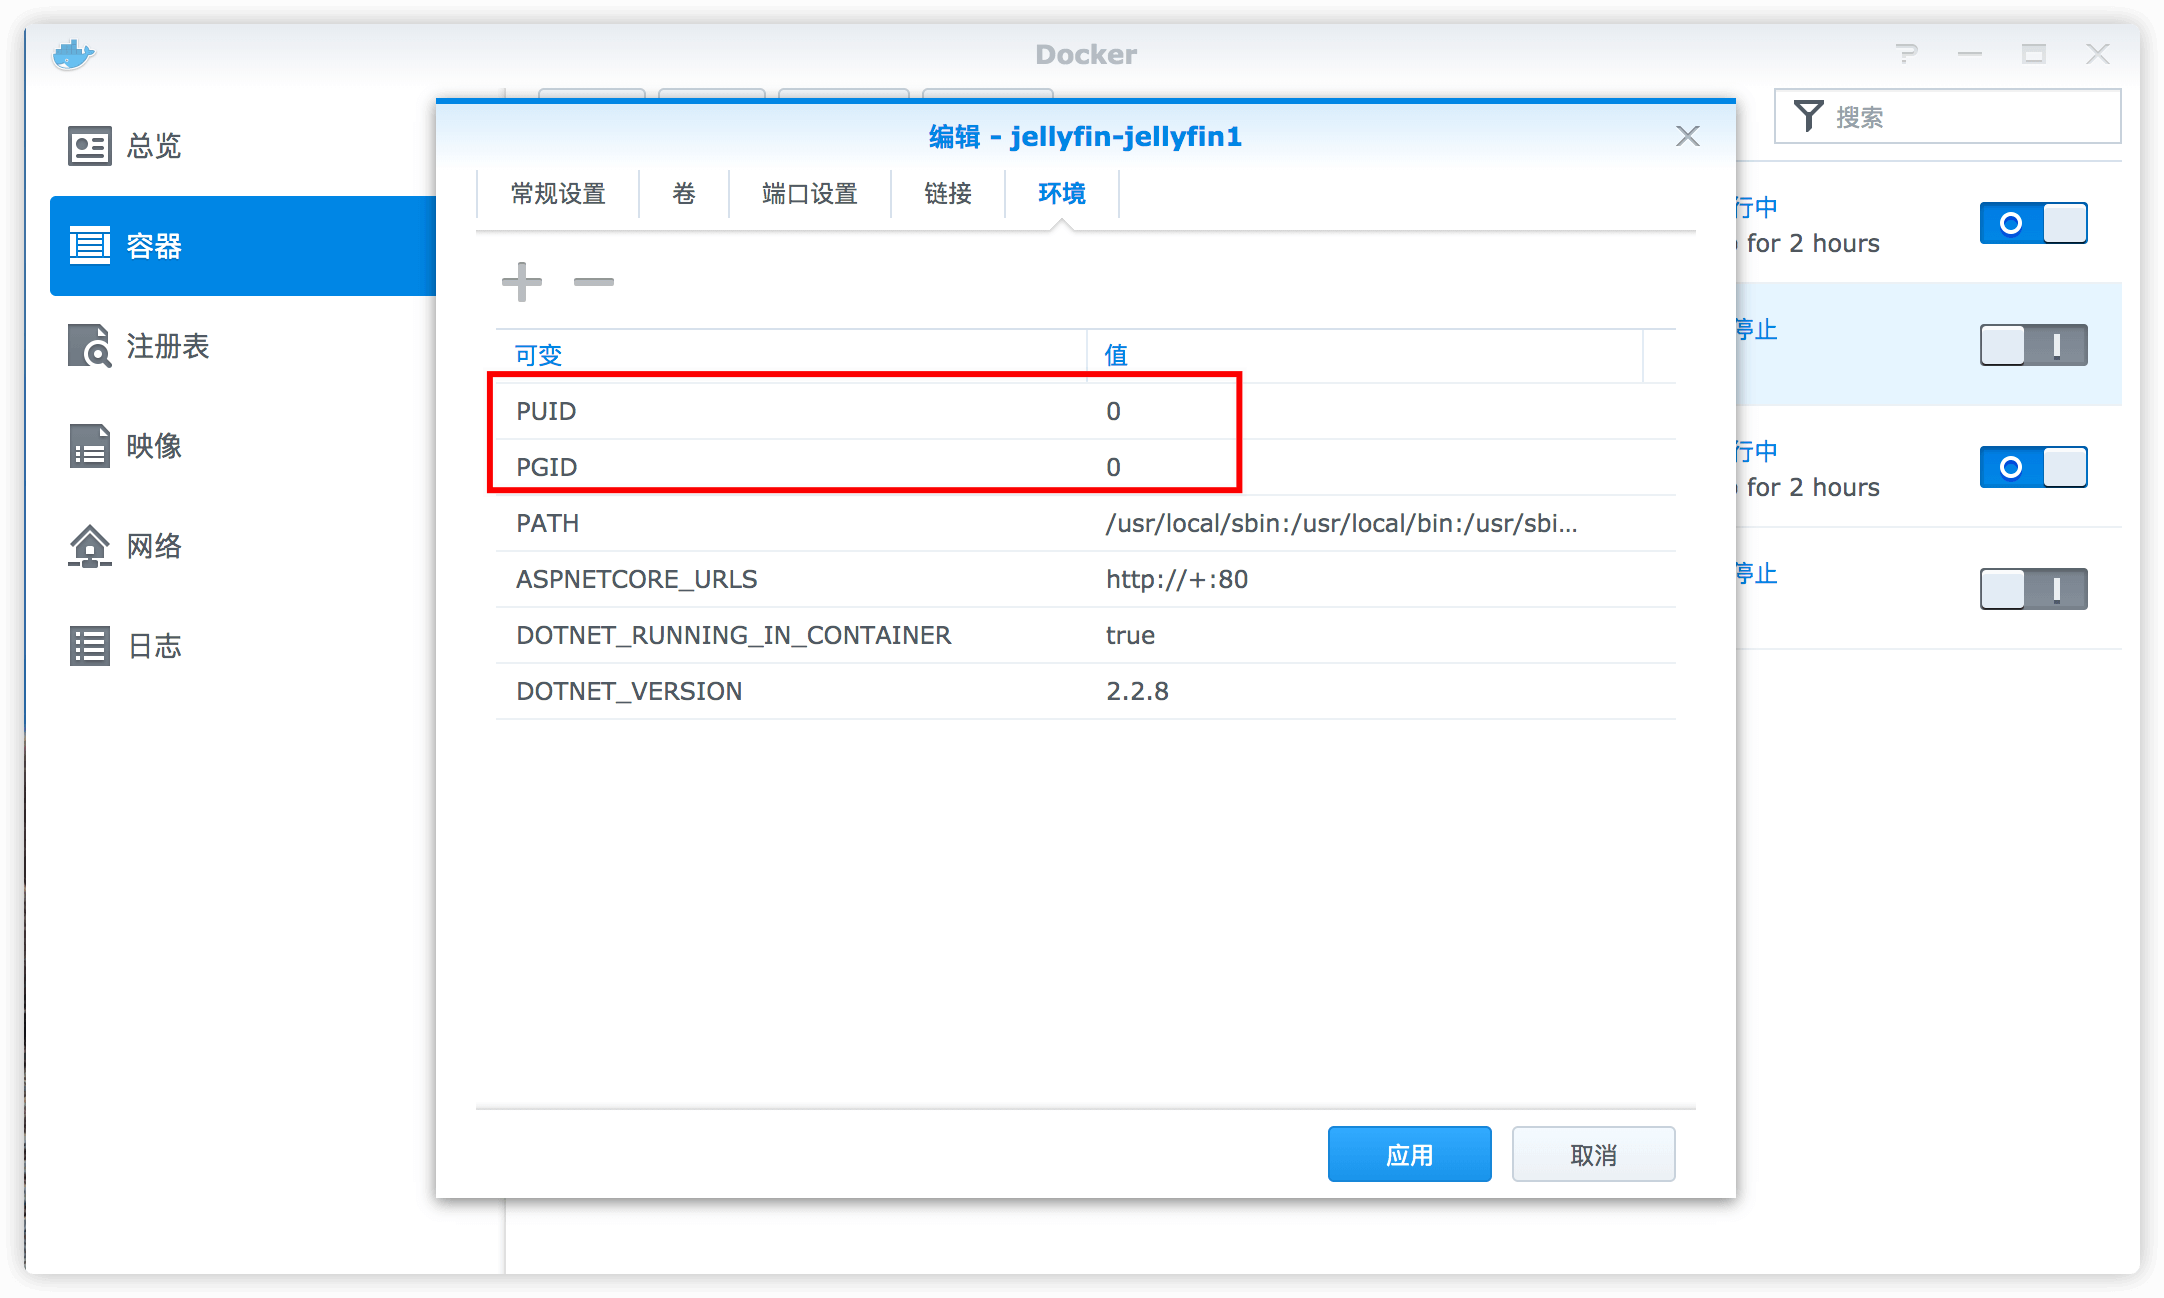The width and height of the screenshot is (2164, 1298).
Task: Turn off the third running container toggle
Action: click(2033, 467)
